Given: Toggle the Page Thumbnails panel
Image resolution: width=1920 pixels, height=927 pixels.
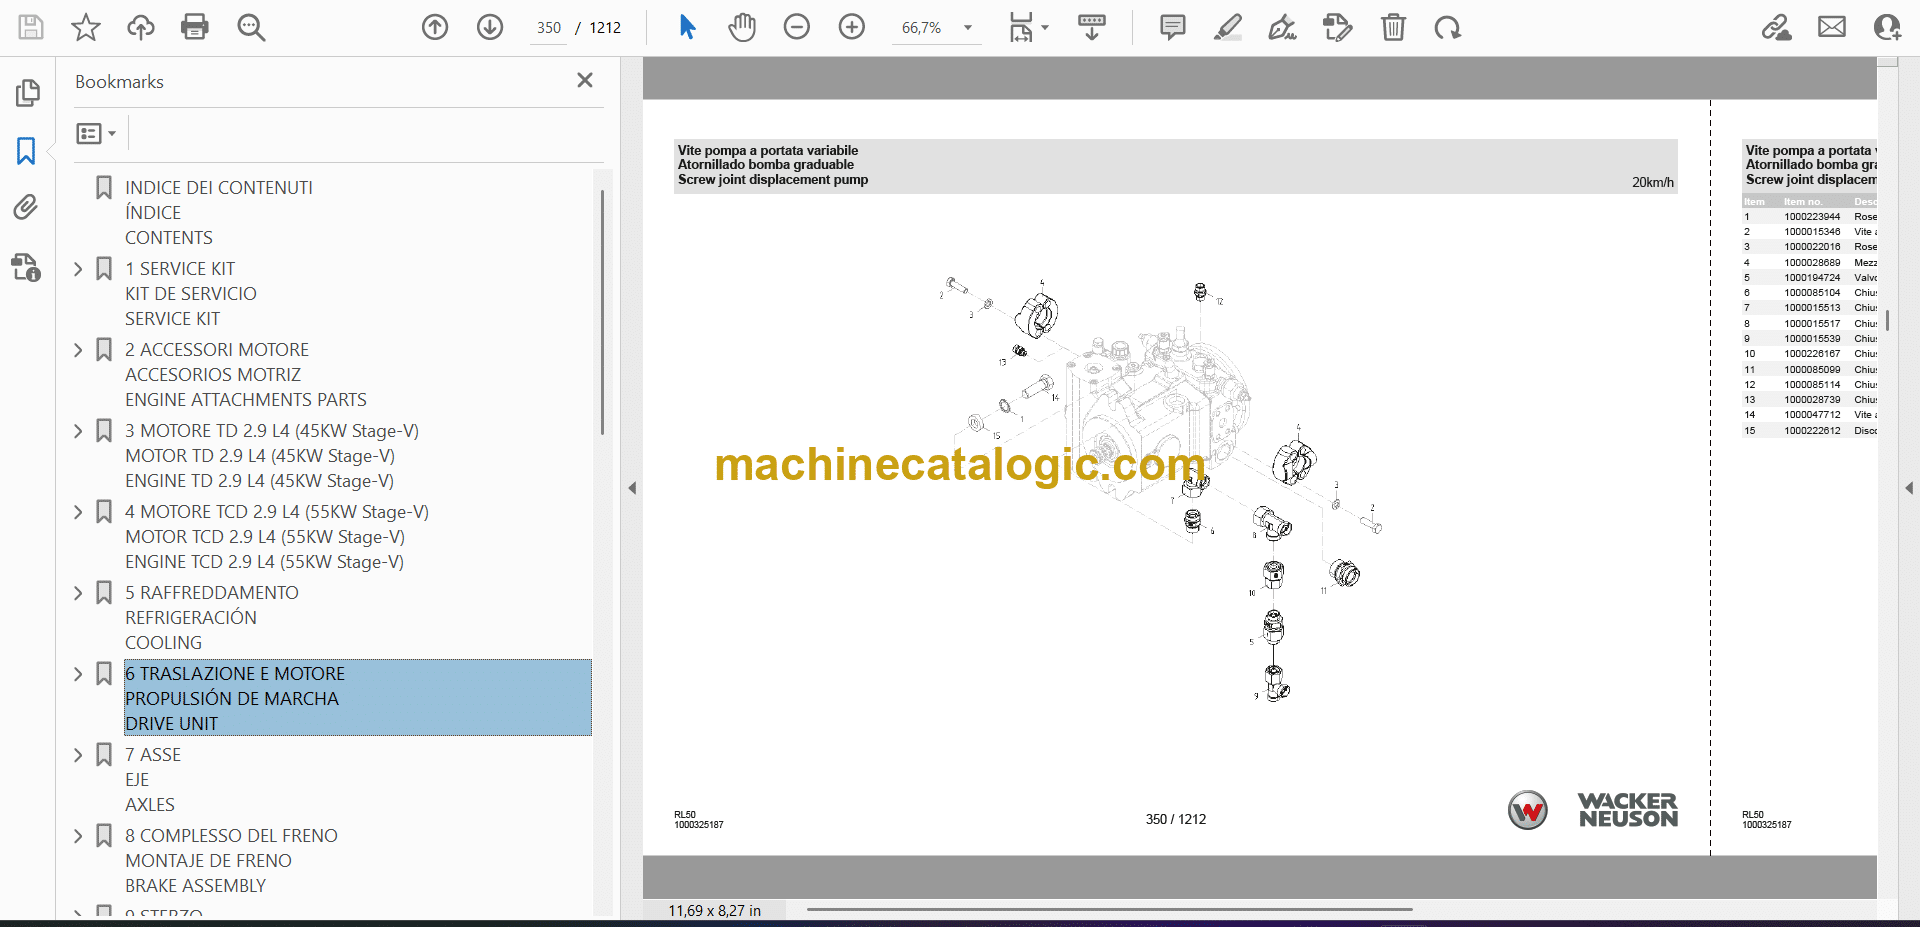Looking at the screenshot, I should point(27,93).
